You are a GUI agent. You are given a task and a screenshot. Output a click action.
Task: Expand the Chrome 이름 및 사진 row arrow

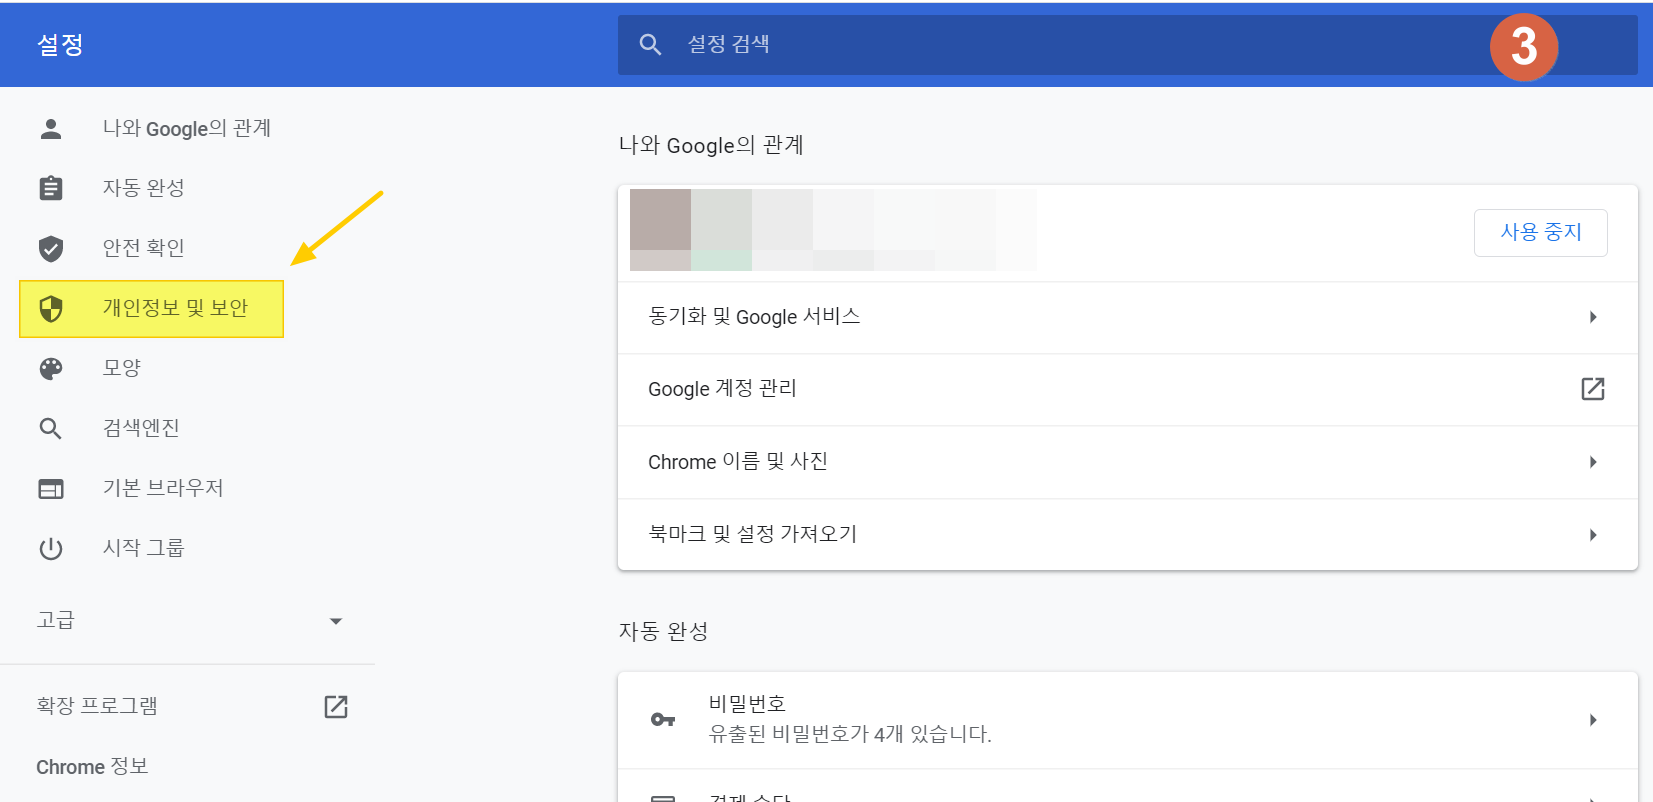(1593, 462)
